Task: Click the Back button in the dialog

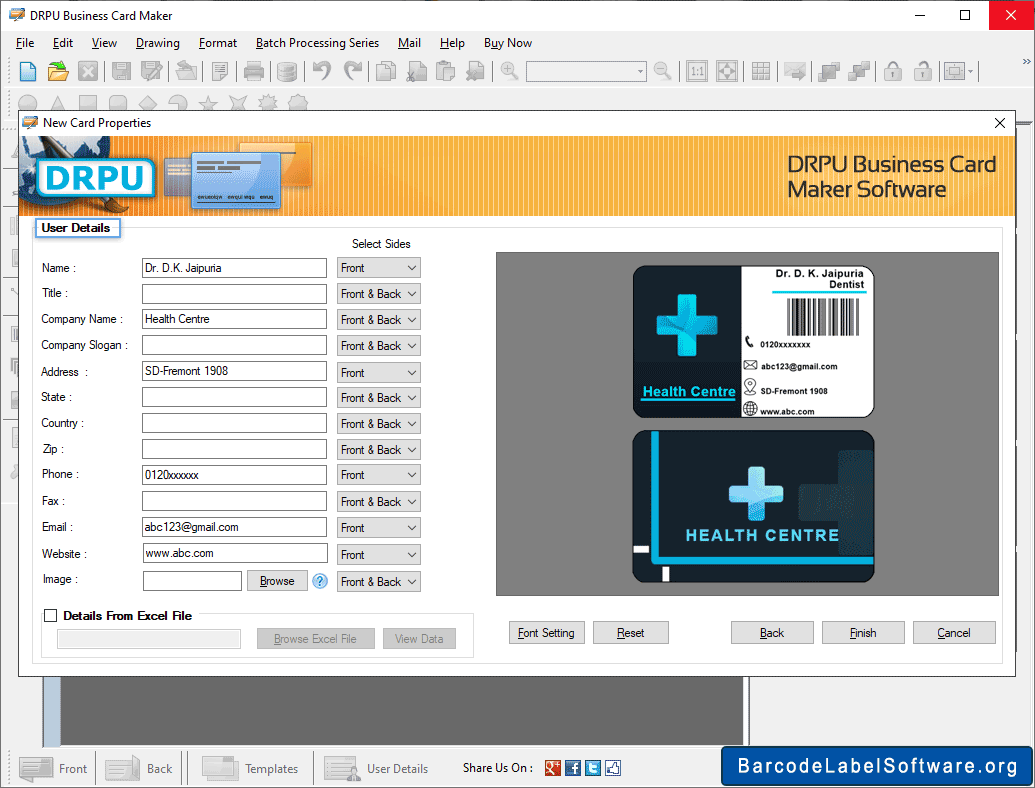Action: [x=772, y=633]
